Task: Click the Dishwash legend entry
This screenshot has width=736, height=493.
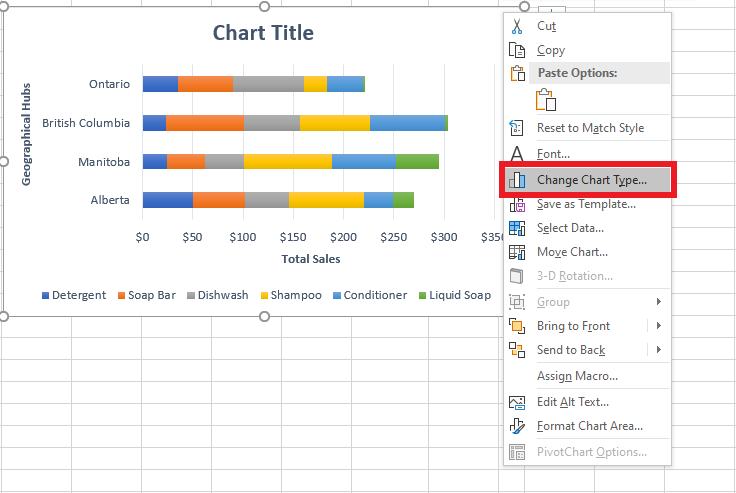Action: point(218,295)
